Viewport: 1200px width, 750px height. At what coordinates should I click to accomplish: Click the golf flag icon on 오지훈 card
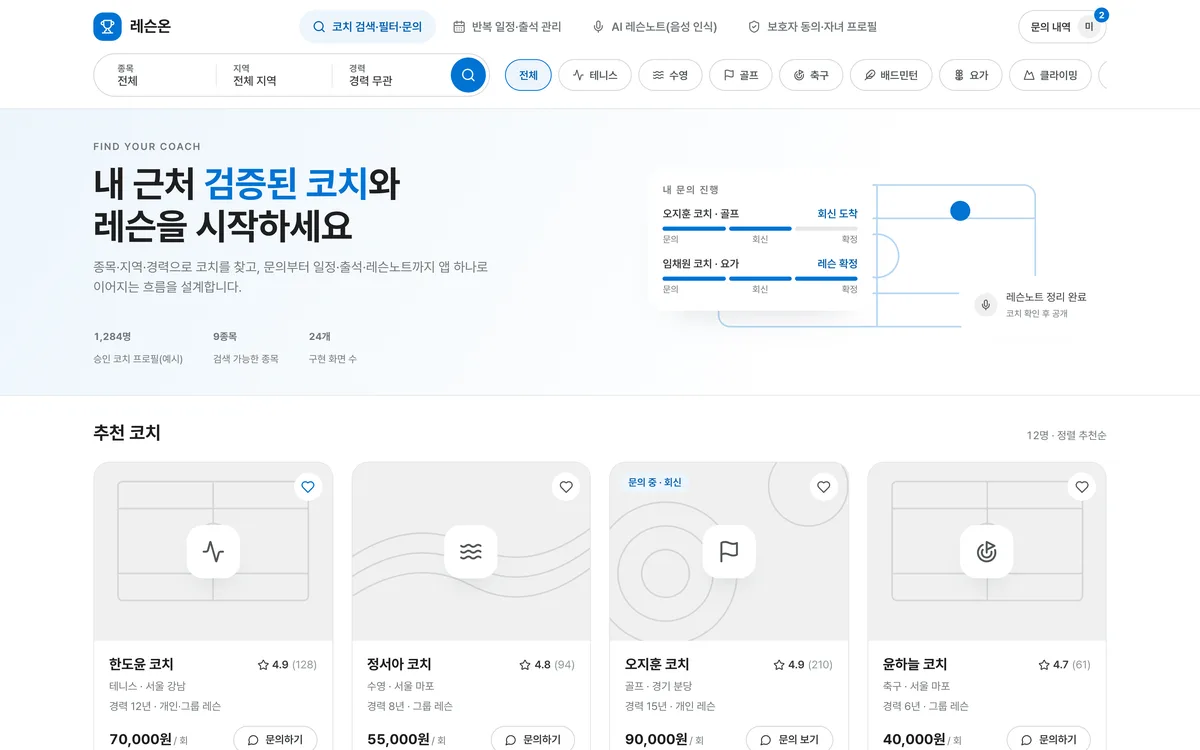(729, 551)
